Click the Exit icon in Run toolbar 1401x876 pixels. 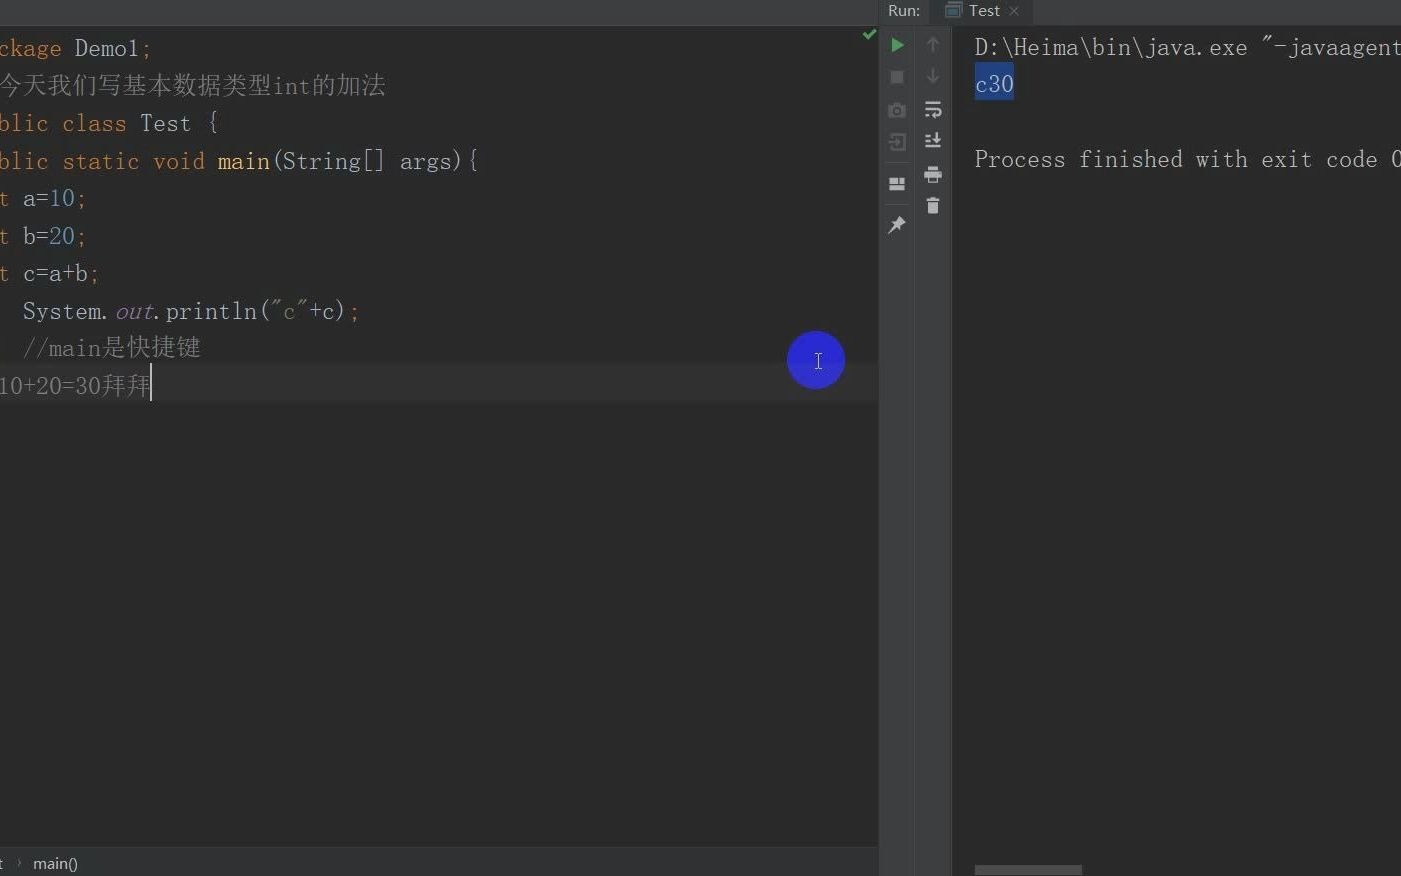897,143
